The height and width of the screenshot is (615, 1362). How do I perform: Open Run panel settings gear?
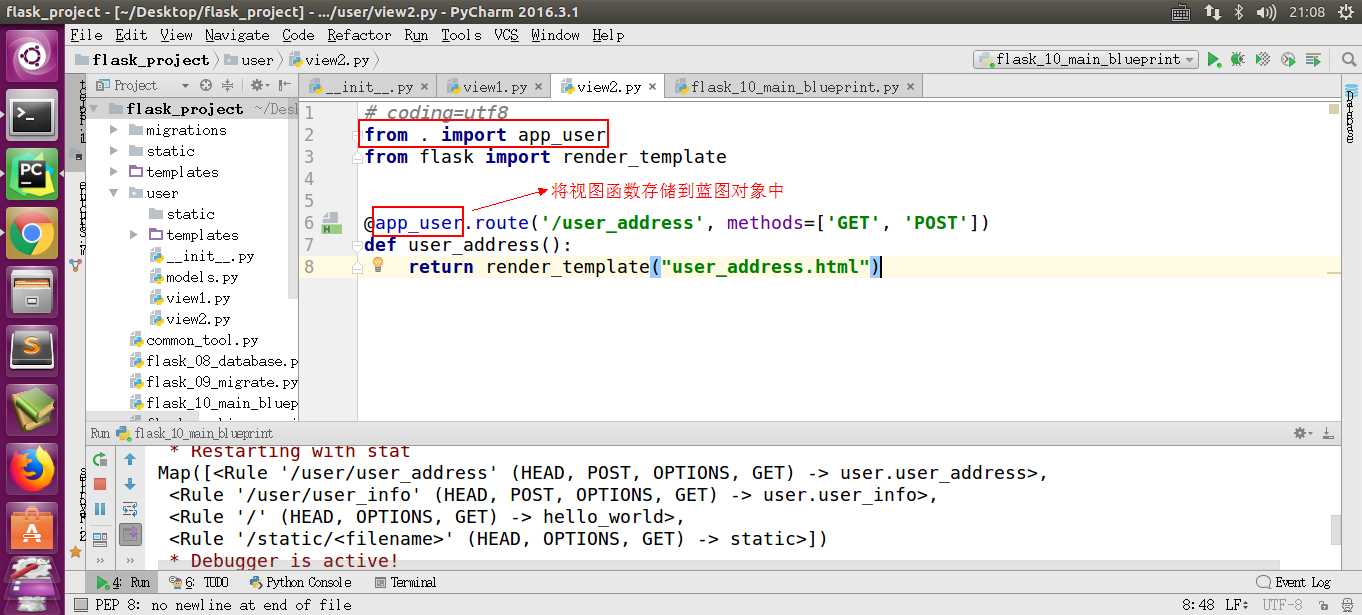pos(1303,434)
